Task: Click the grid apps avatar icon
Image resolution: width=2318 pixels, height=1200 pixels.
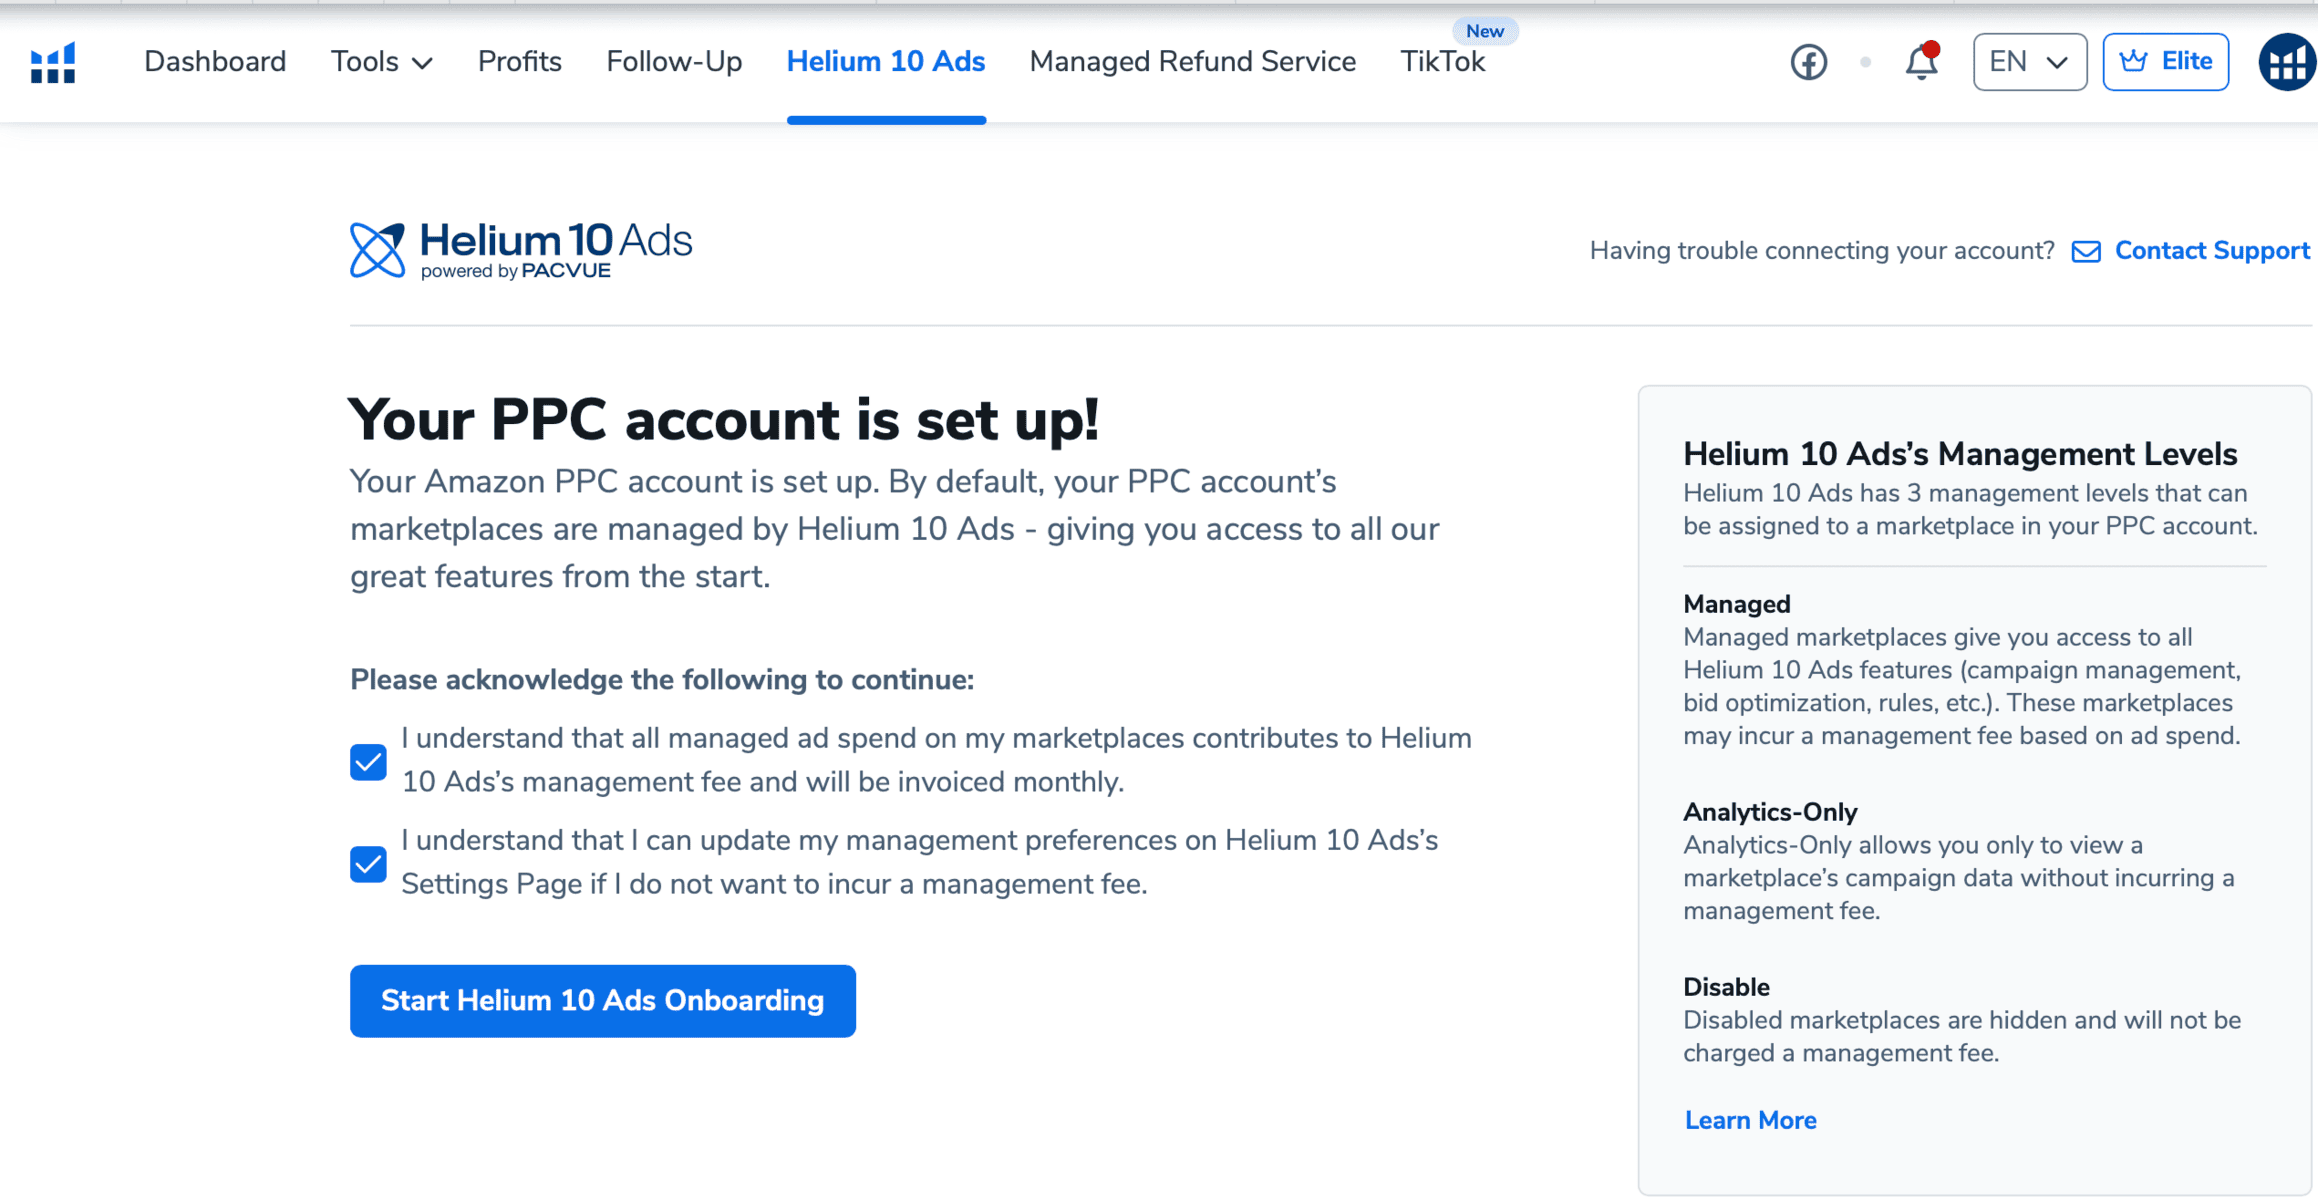Action: (2287, 62)
